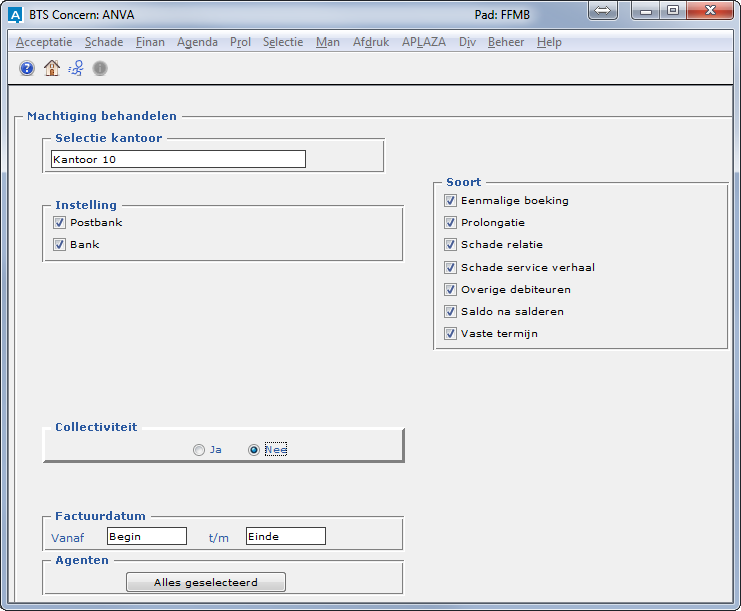Click the blue help question mark icon
741x611 pixels.
[27, 68]
